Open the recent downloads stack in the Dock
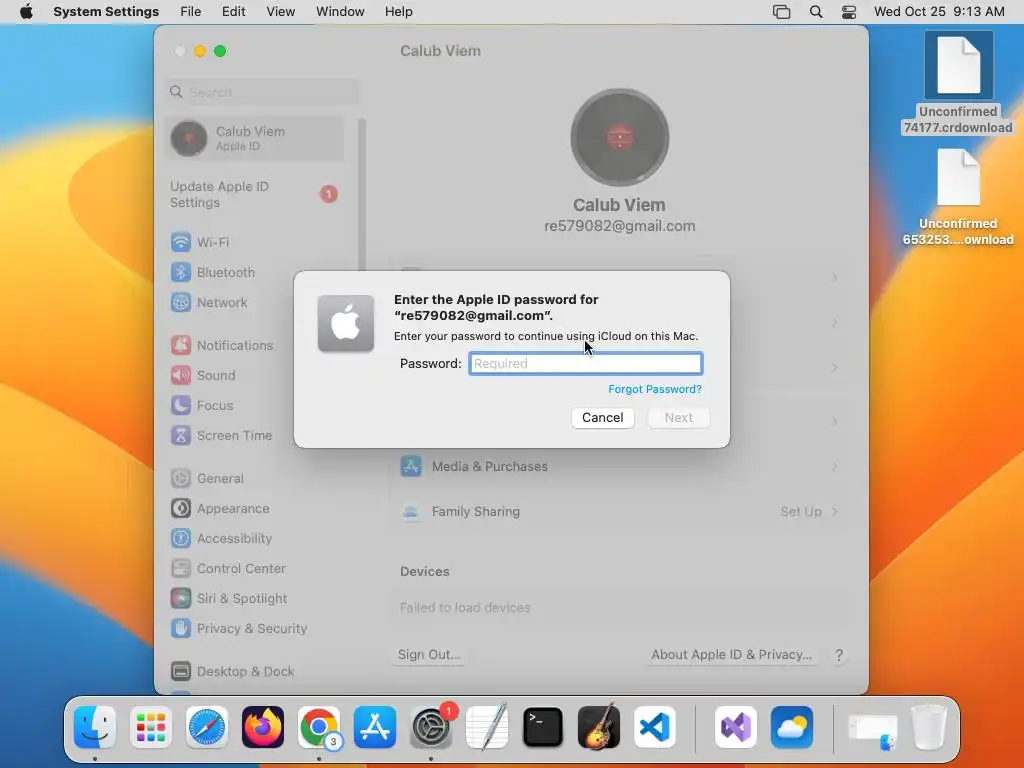The width and height of the screenshot is (1024, 768). click(x=872, y=727)
